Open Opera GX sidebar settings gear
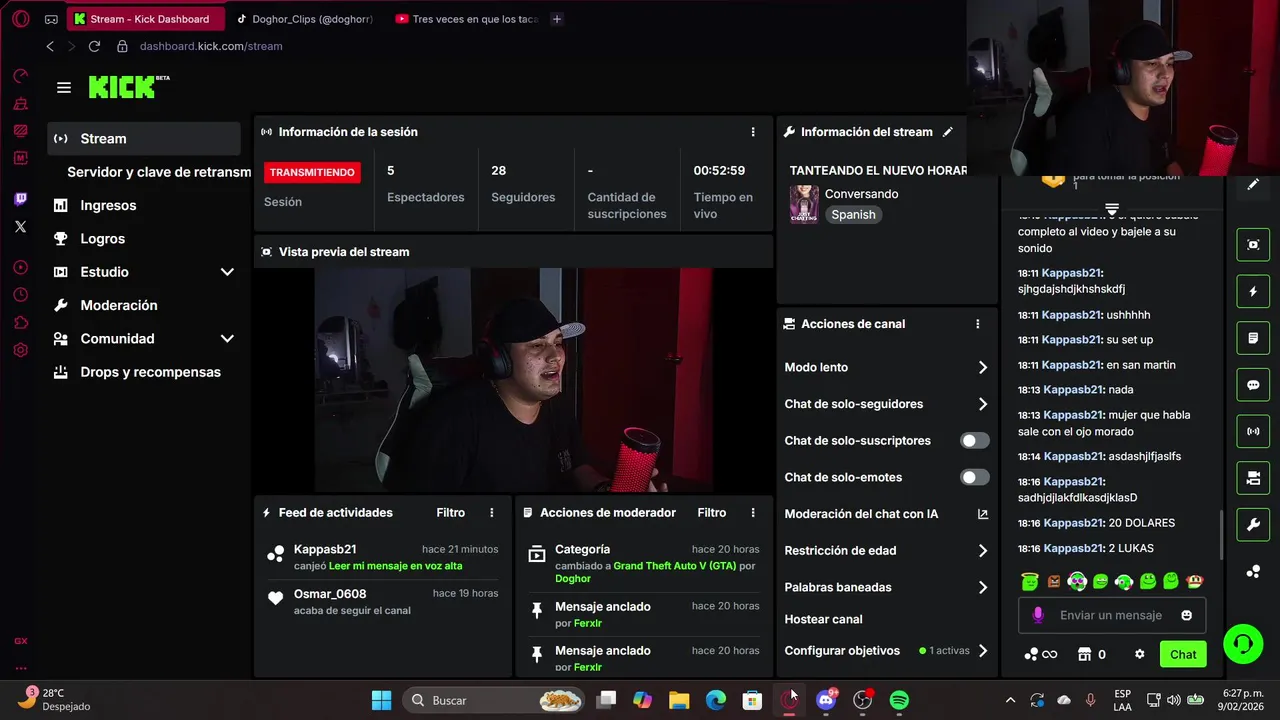The height and width of the screenshot is (720, 1280). [x=21, y=350]
